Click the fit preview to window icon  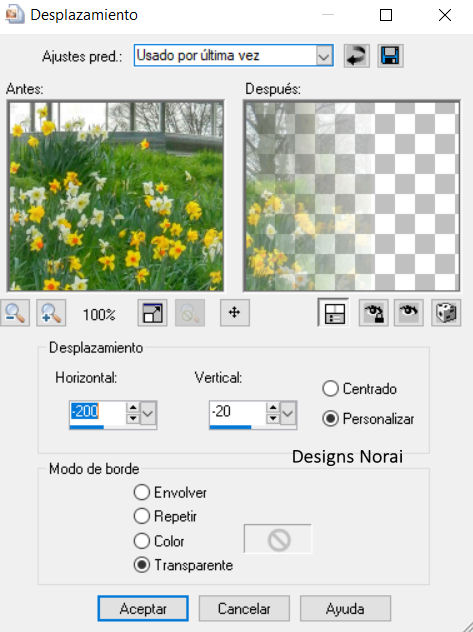[152, 312]
